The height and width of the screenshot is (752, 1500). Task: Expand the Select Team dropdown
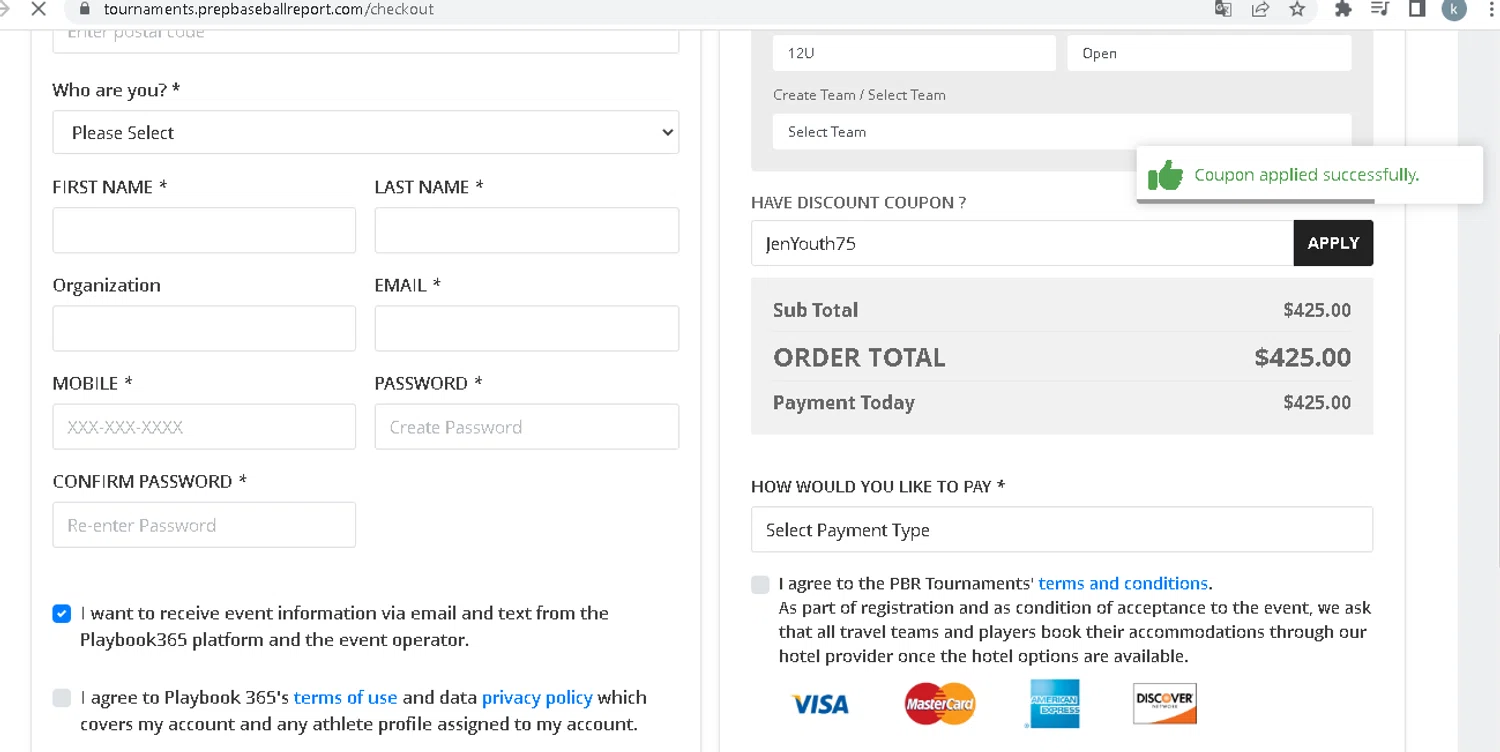click(1061, 131)
